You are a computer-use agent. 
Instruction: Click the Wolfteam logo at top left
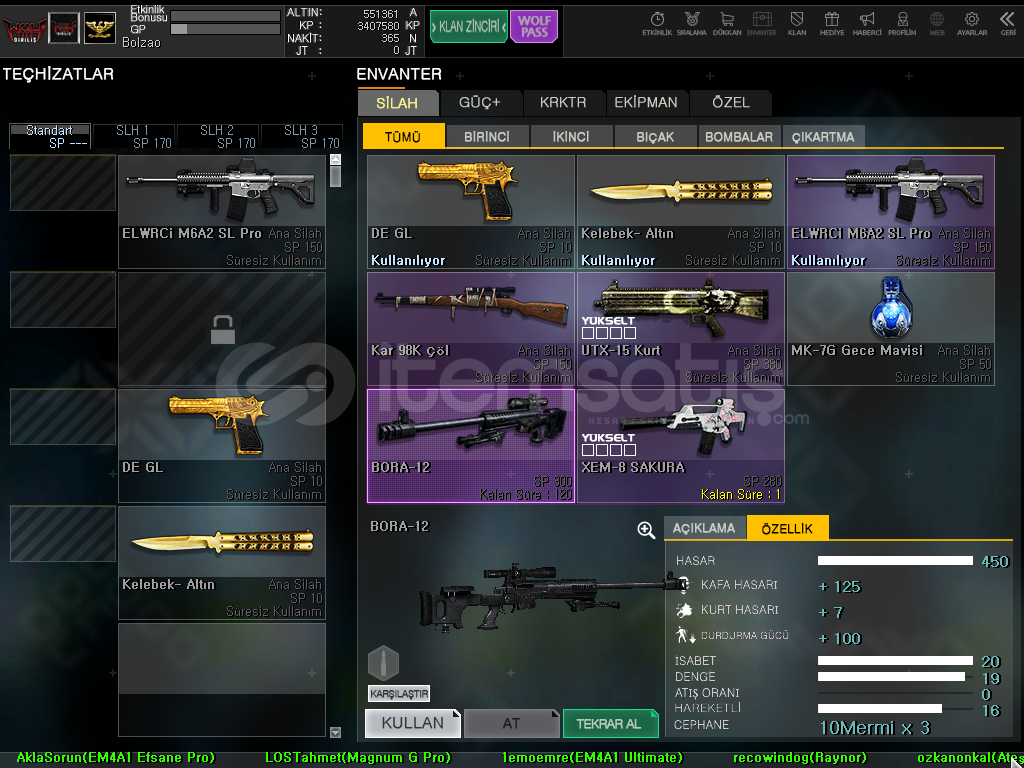[24, 29]
